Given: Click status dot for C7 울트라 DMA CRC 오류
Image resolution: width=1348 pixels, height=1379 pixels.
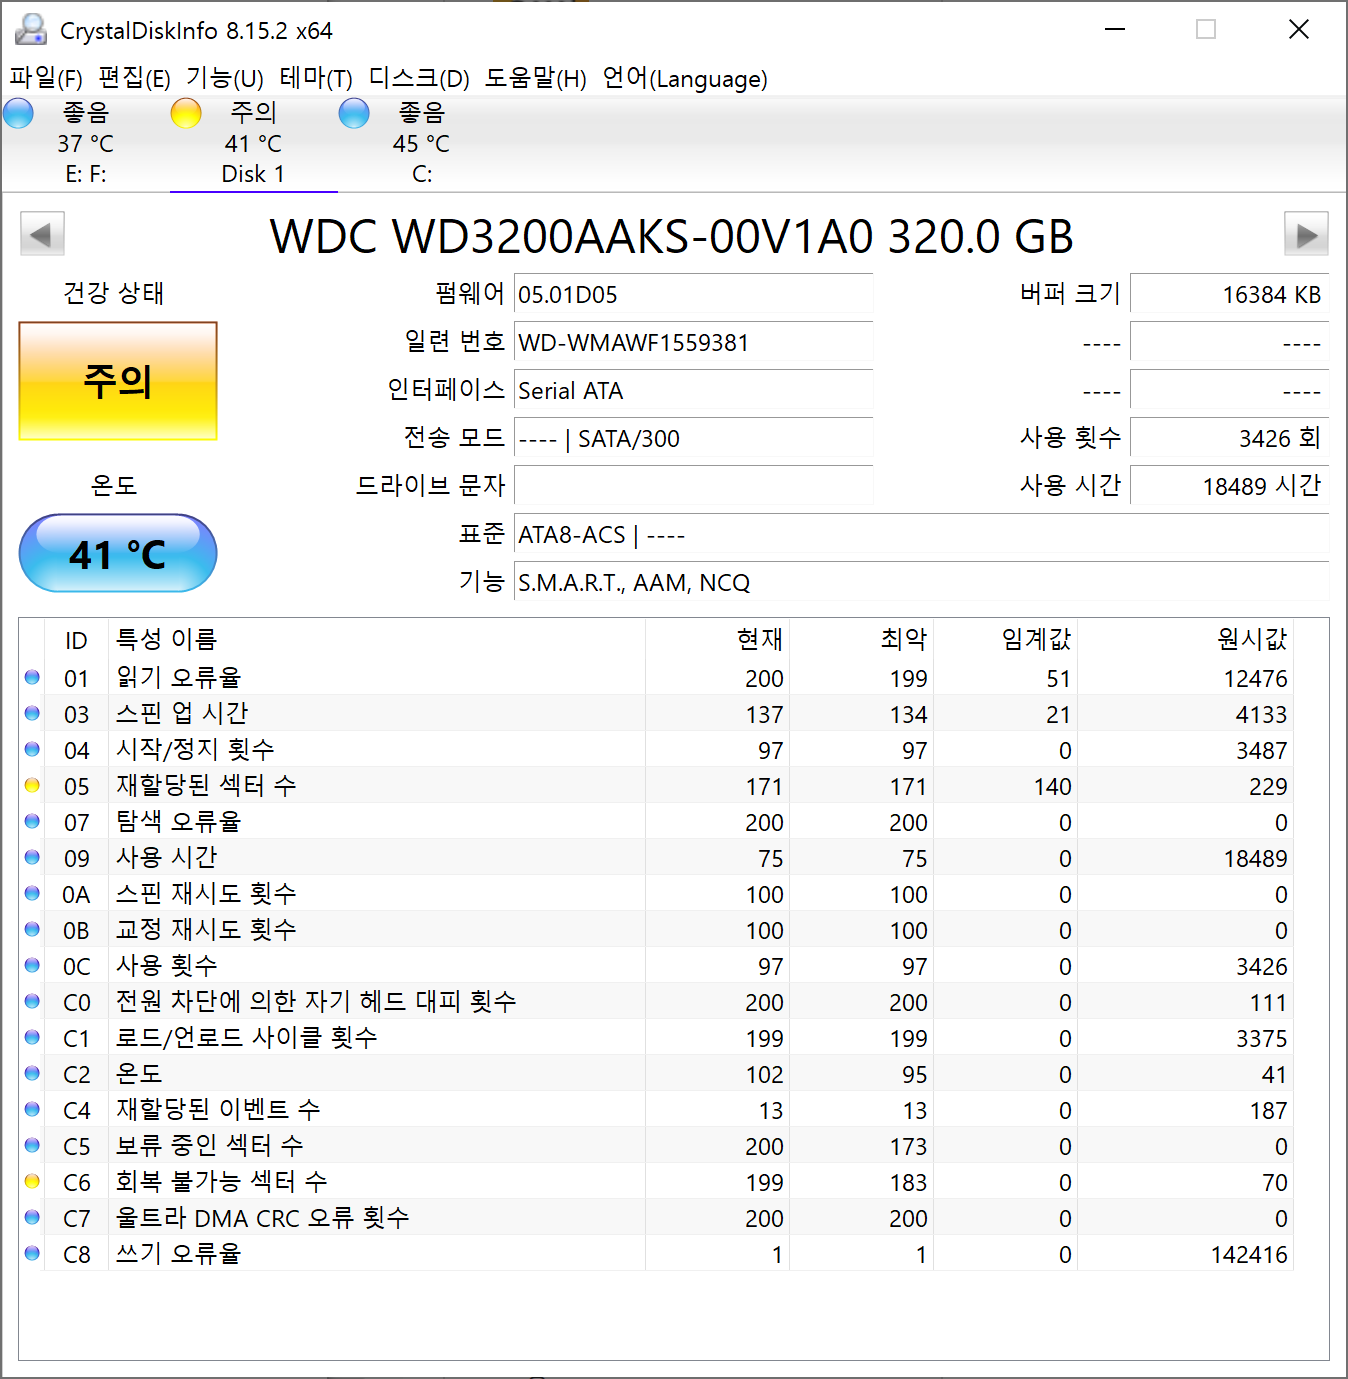Looking at the screenshot, I should click(32, 1217).
